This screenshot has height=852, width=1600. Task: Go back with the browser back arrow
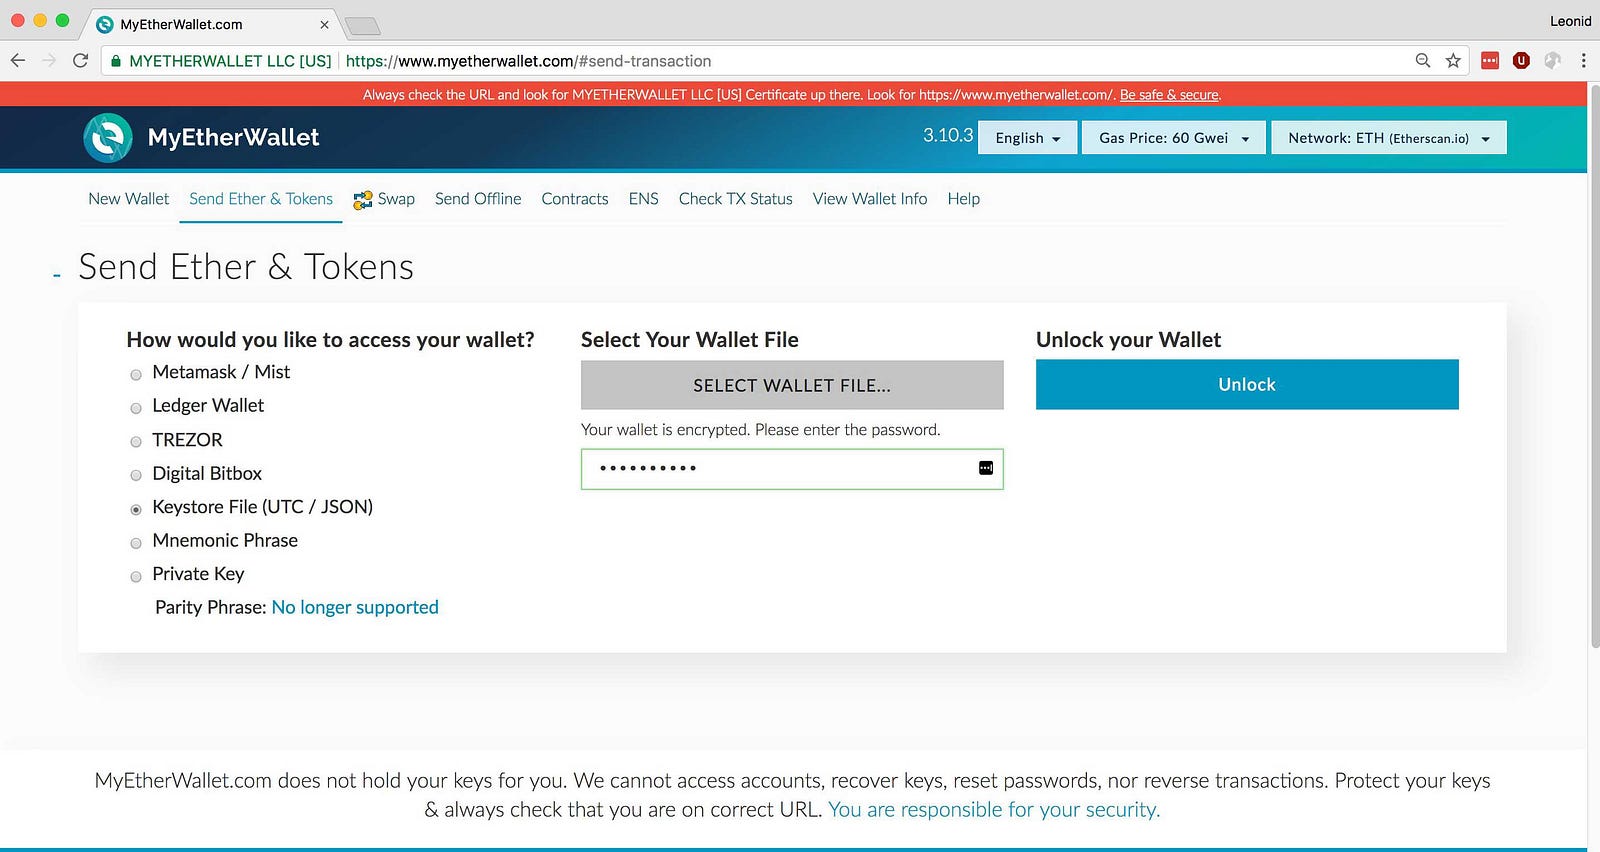click(18, 61)
